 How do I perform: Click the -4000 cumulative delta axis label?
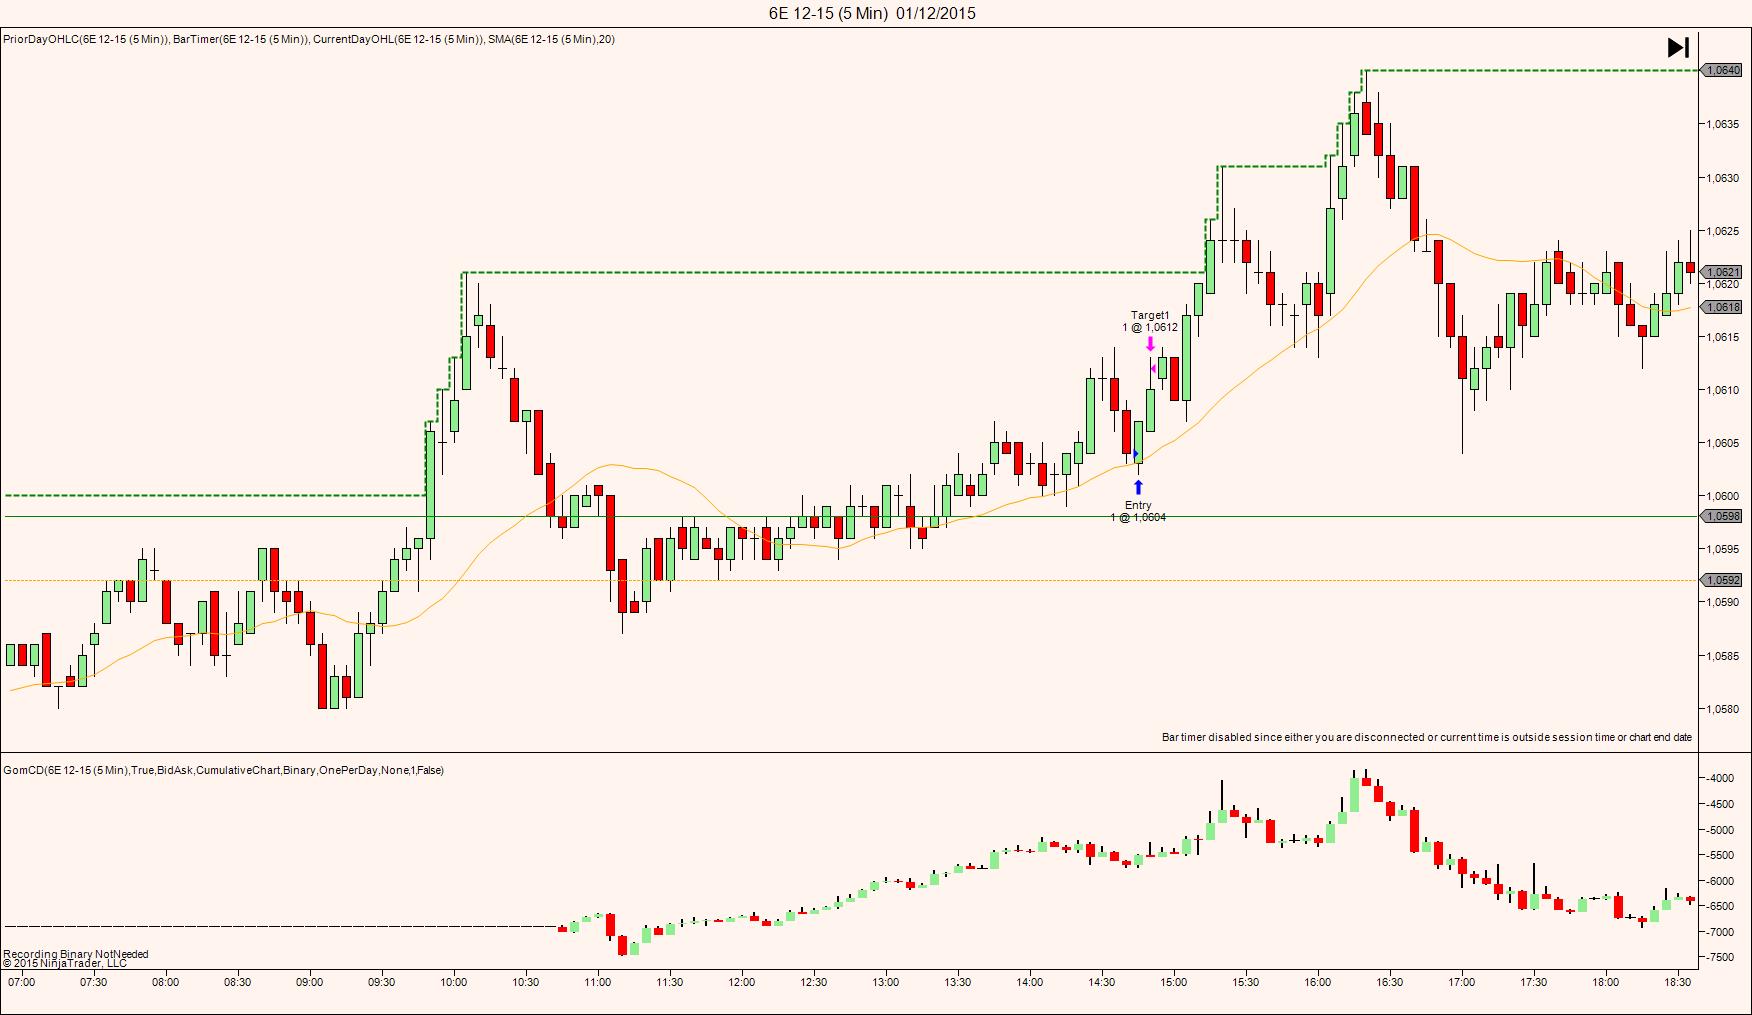(1720, 778)
